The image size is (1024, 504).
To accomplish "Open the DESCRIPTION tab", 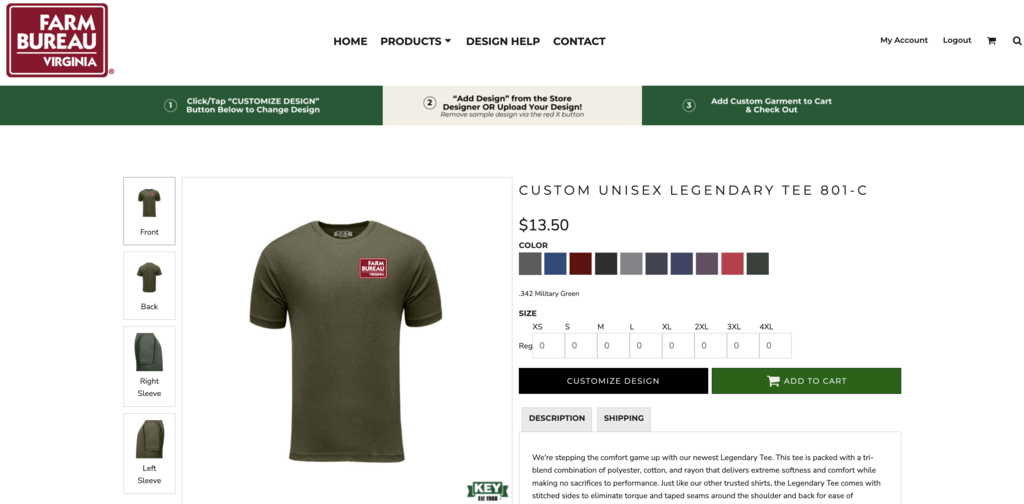I will click(557, 419).
